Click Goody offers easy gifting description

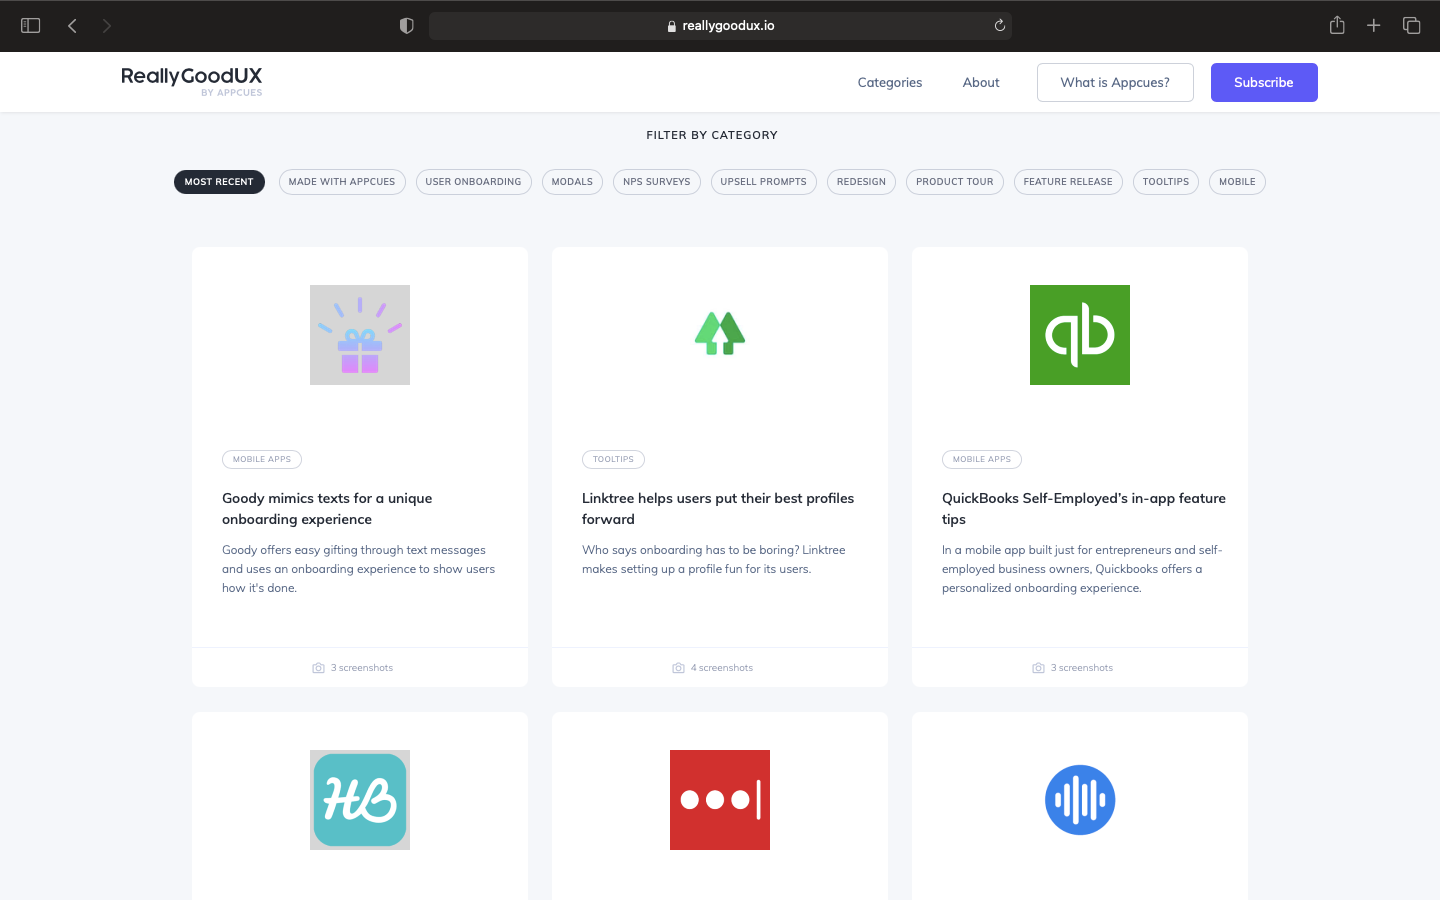(x=359, y=569)
